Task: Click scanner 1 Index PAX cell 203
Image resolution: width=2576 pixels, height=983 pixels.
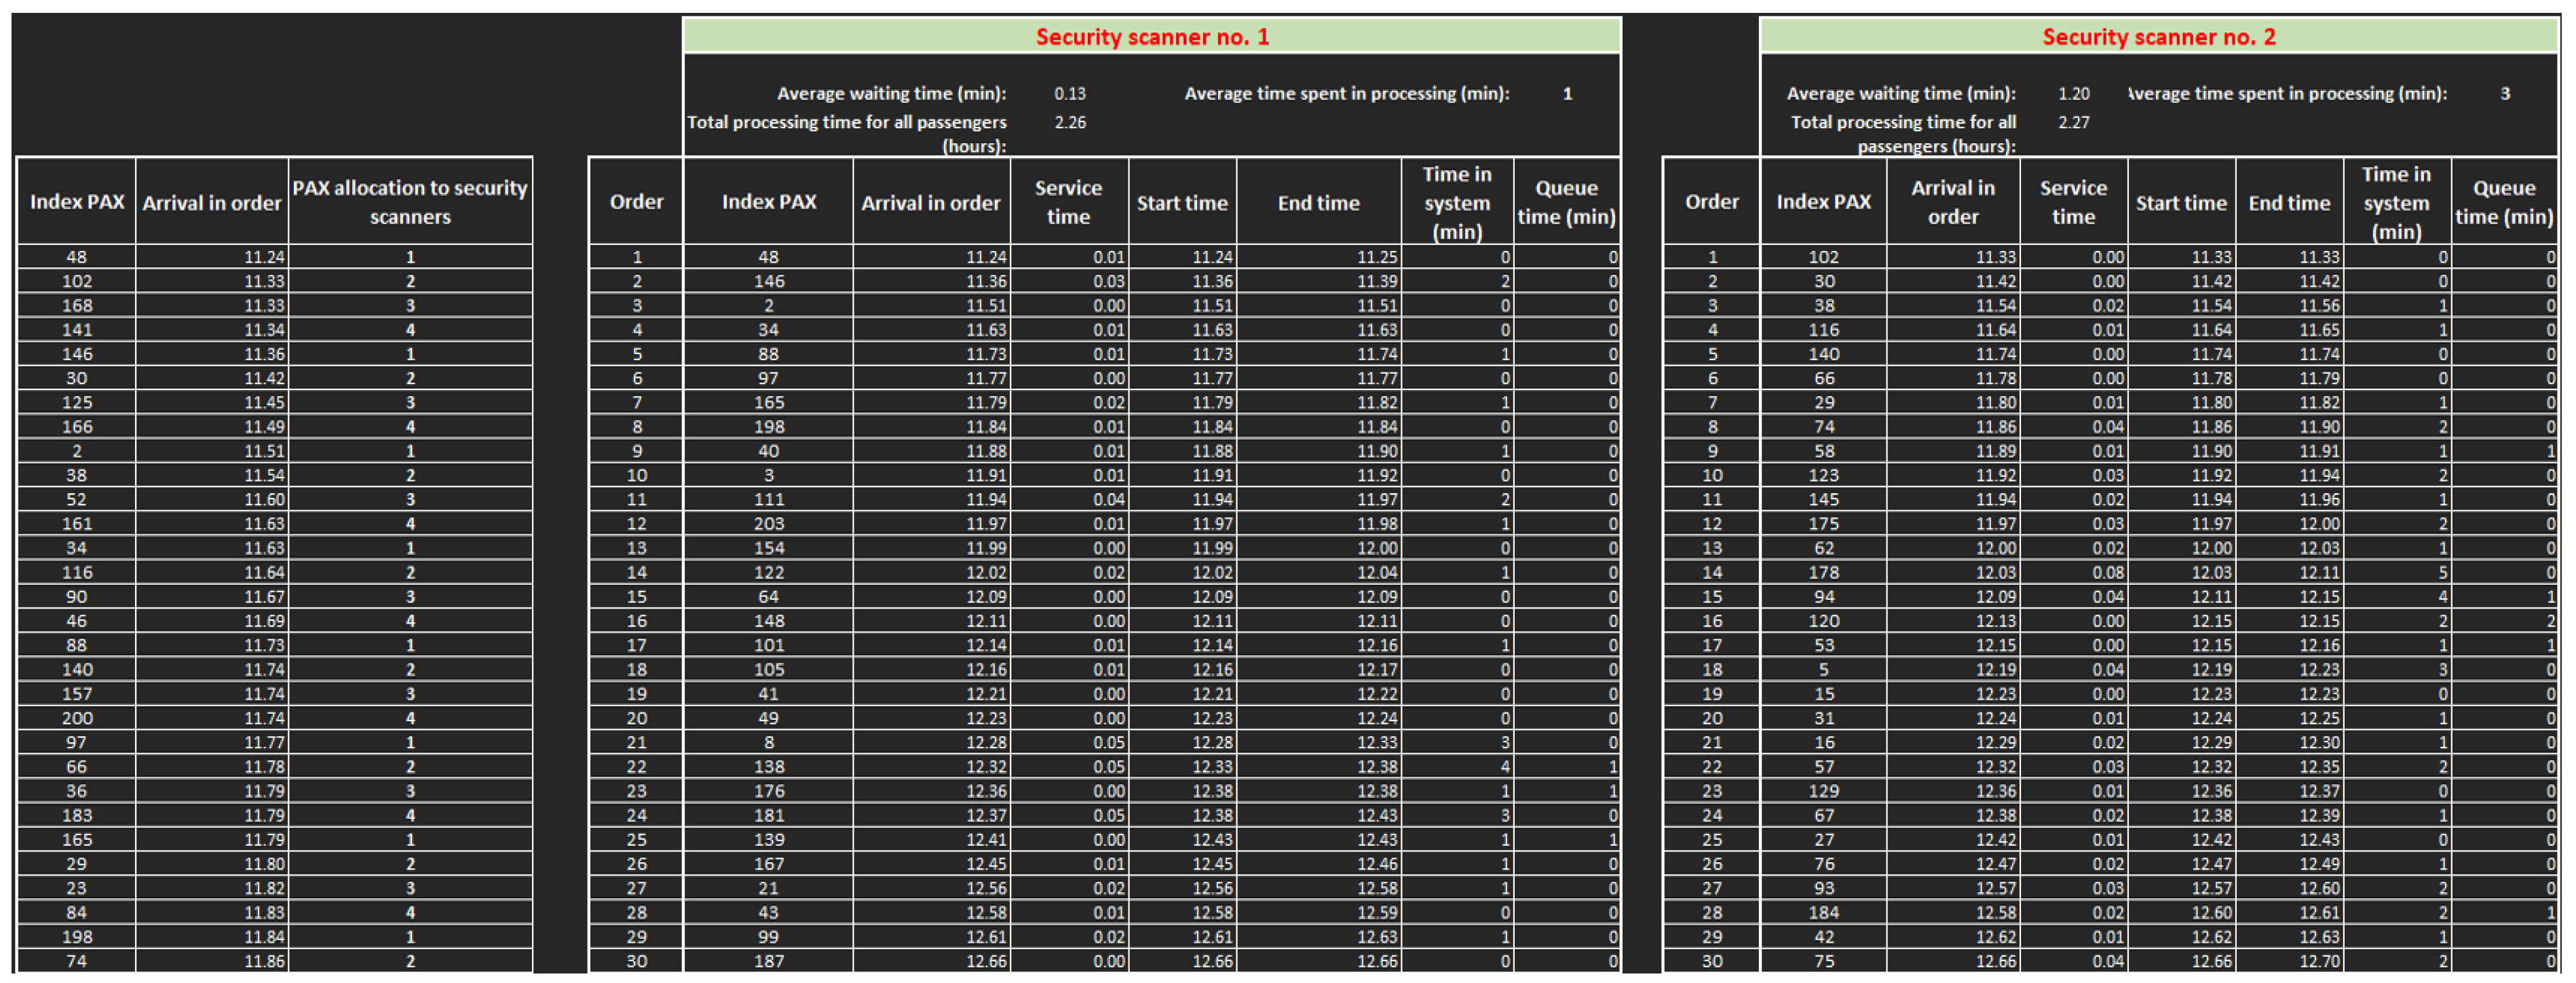Action: point(768,524)
